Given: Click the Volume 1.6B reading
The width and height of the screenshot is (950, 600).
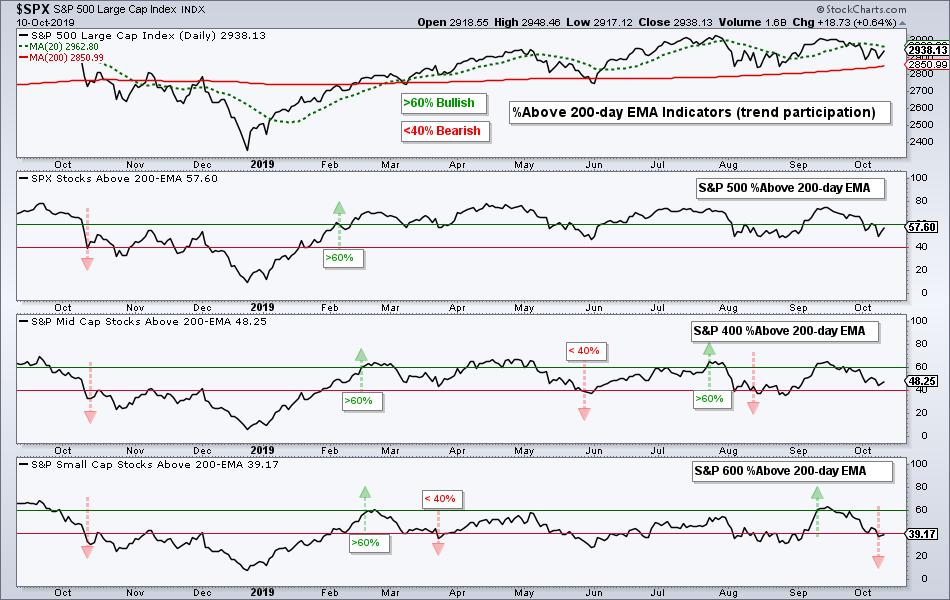Looking at the screenshot, I should [x=752, y=22].
